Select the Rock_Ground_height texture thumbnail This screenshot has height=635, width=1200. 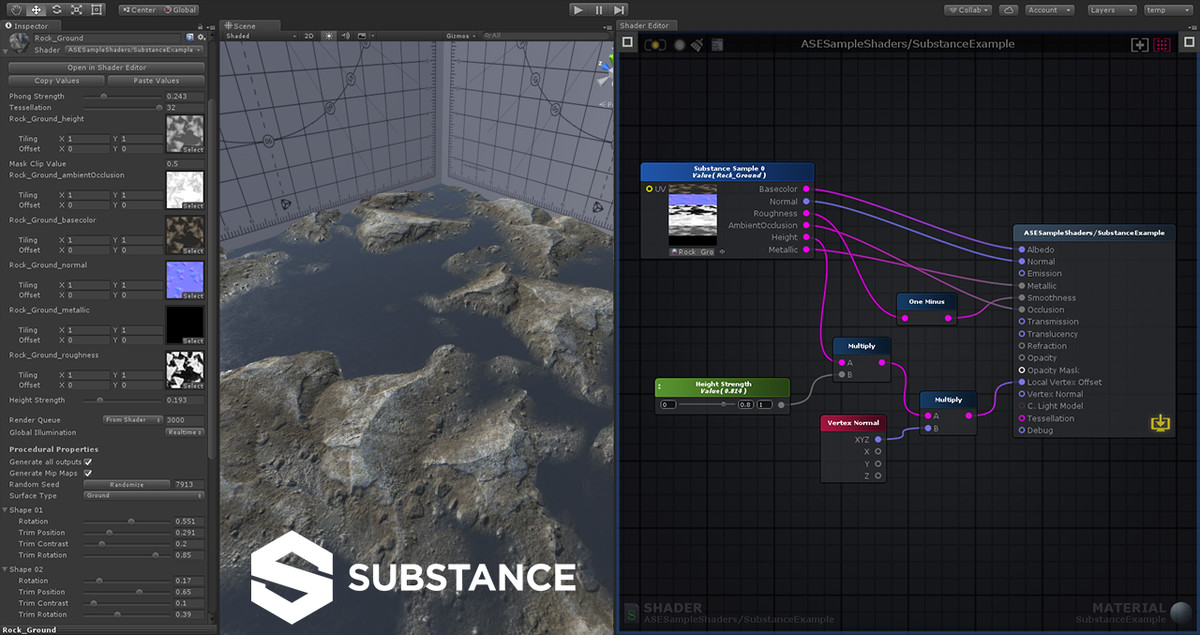185,134
